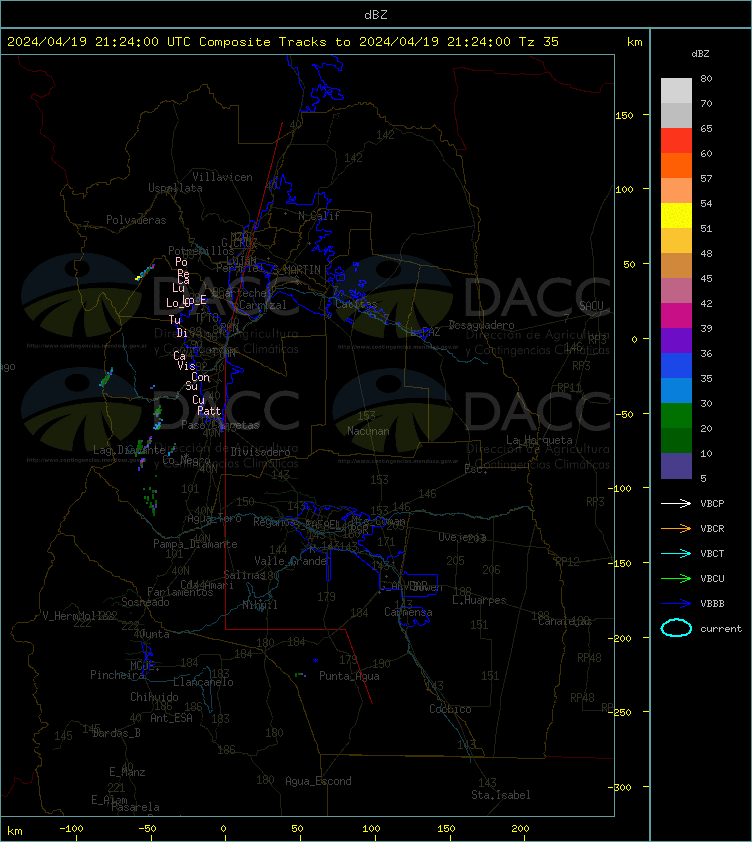Screen dimensions: 752x842
Task: Click the N_Calif map label
Action: coord(319,216)
